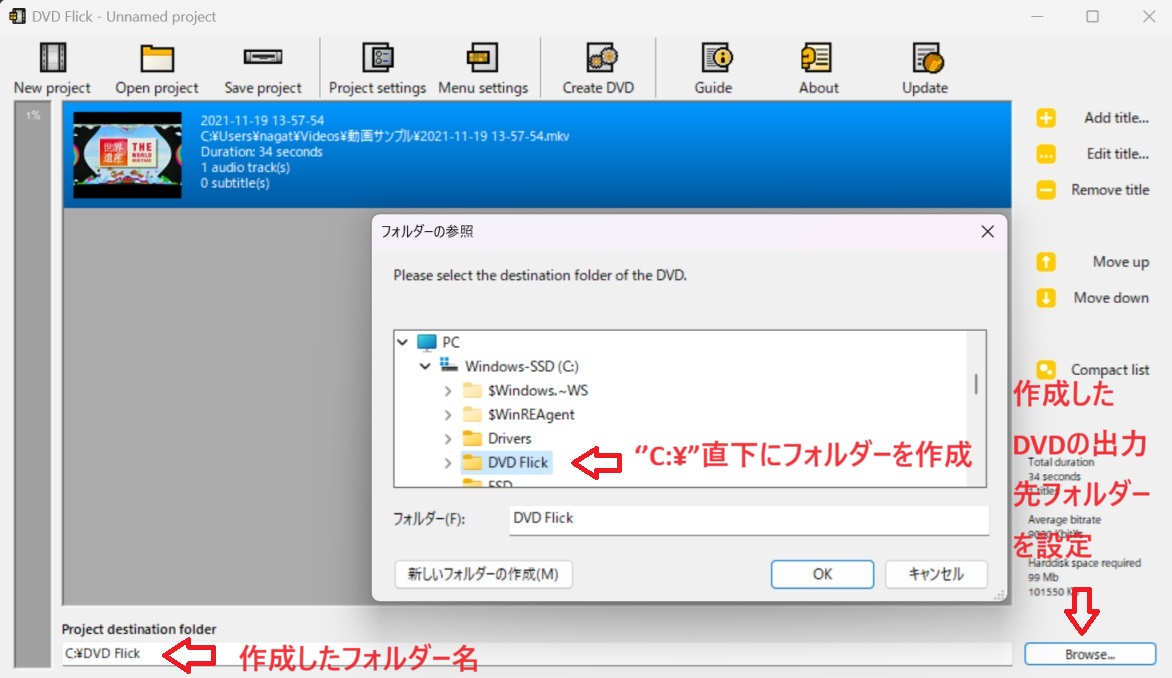Screen dimensions: 1172x678
Task: Click the Edit title... label
Action: (1117, 154)
